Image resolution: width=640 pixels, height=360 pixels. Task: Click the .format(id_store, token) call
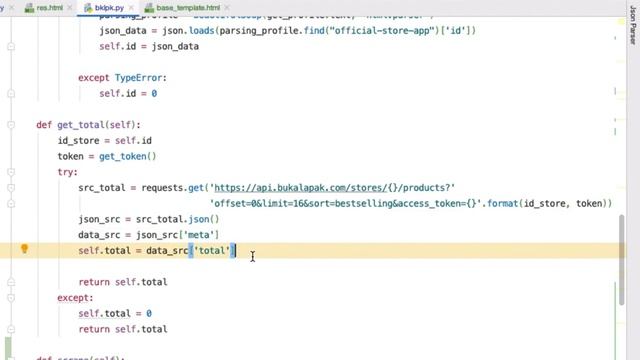[546, 204]
